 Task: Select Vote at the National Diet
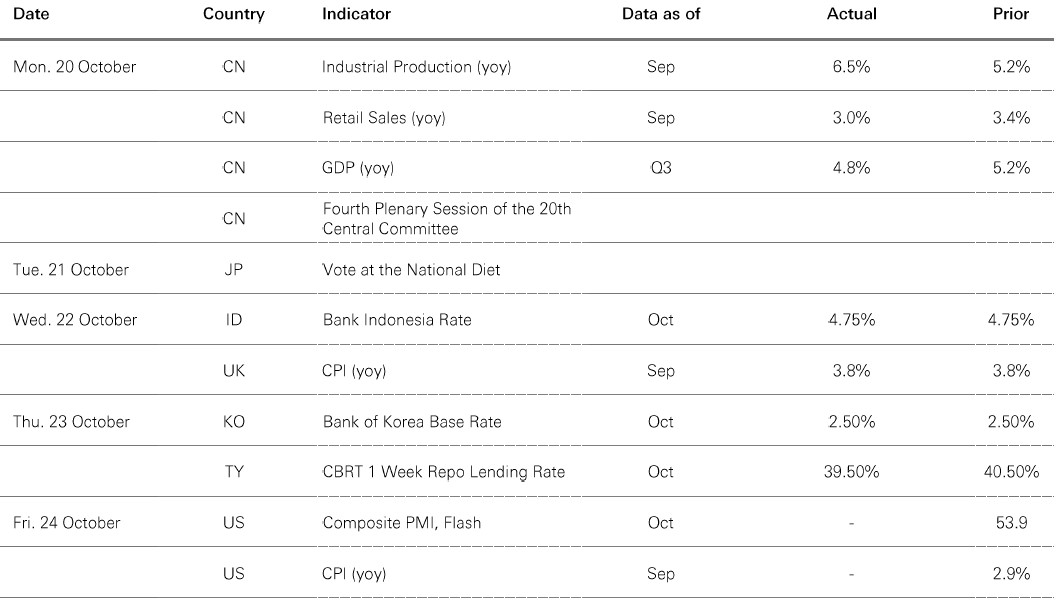[411, 269]
